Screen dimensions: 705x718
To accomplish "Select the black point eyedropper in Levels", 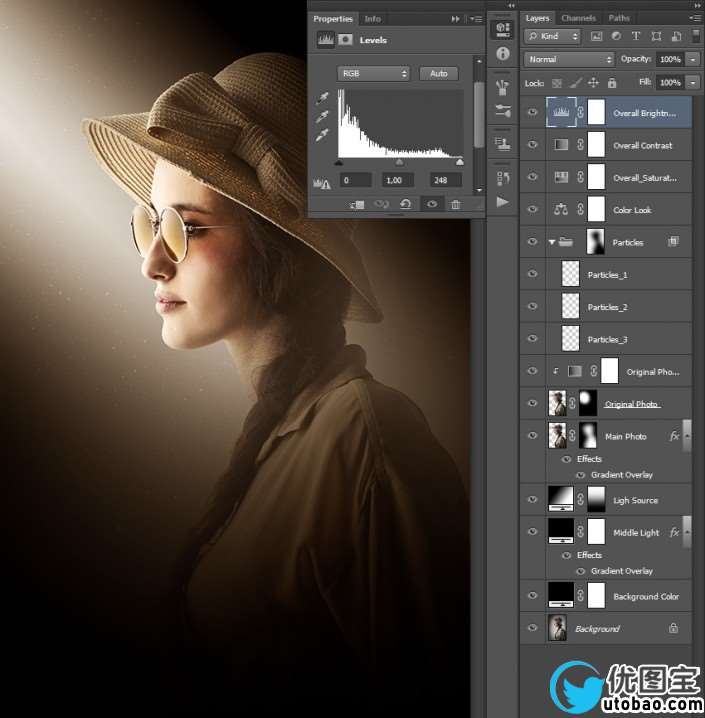I will click(322, 98).
